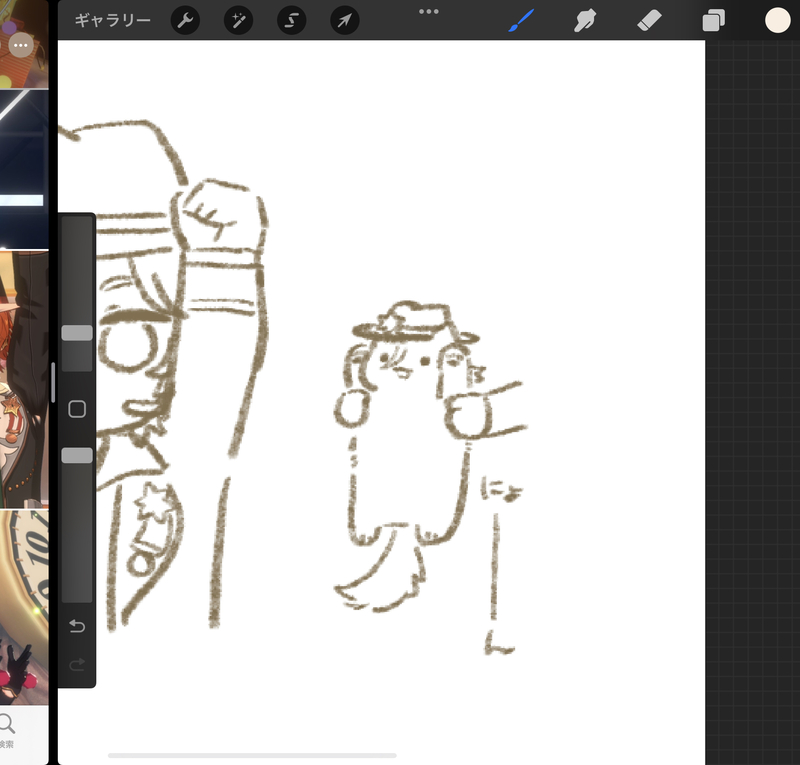Screen dimensions: 800x765
Task: Open search in the side app
Action: (7, 730)
